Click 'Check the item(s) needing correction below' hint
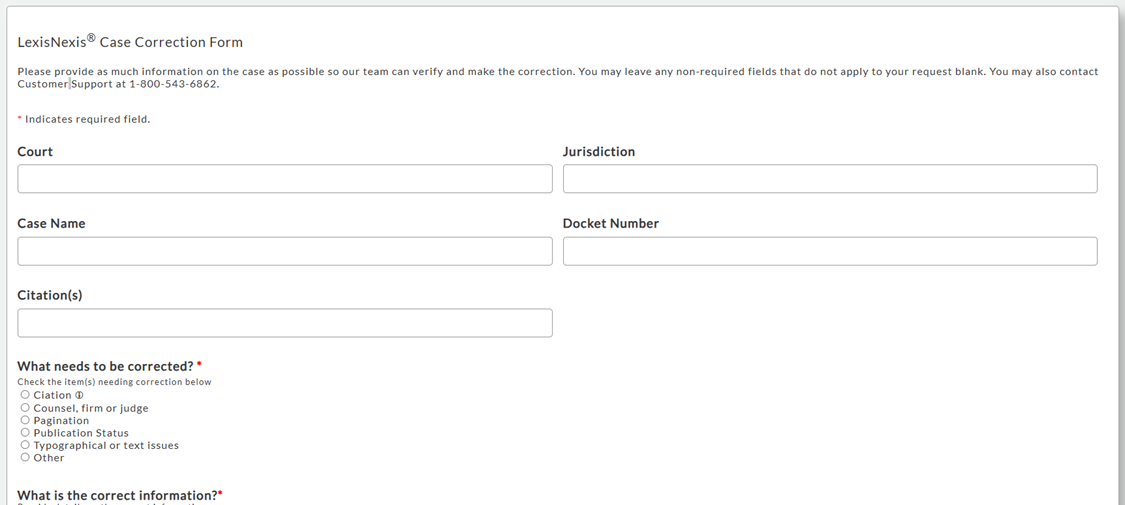 coord(114,382)
